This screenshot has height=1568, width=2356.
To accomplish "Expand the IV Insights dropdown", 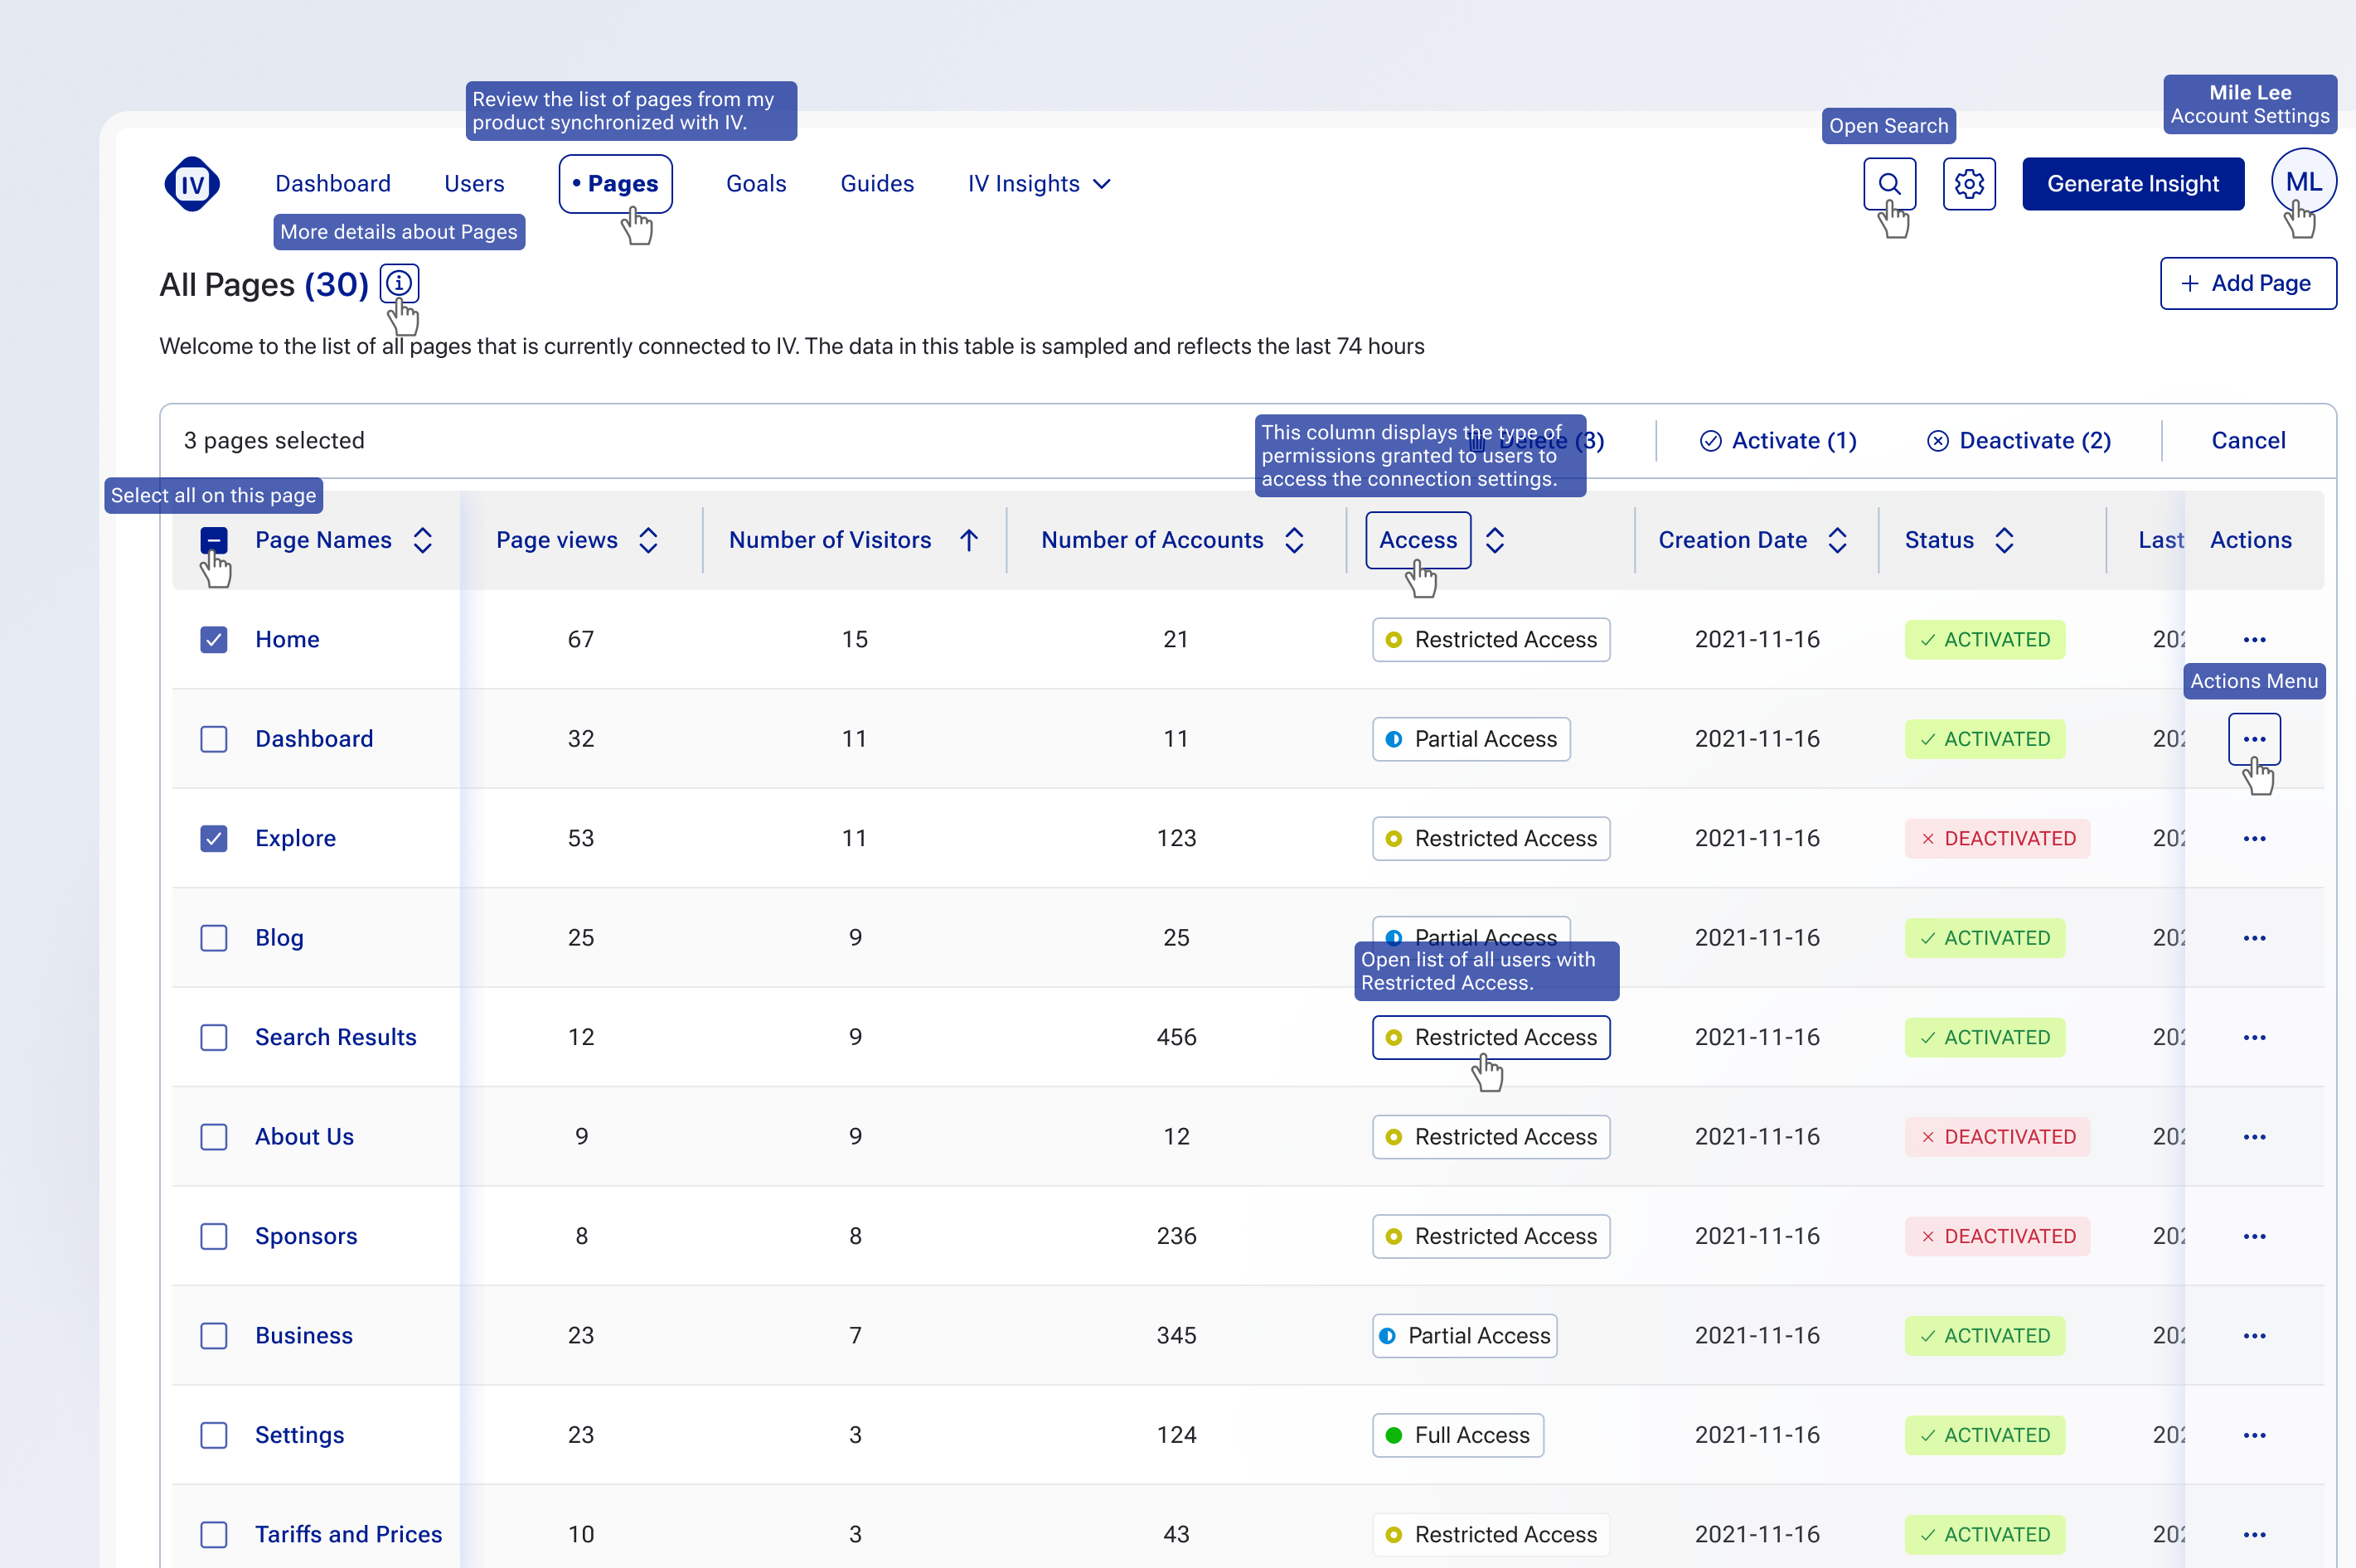I will tap(1038, 184).
